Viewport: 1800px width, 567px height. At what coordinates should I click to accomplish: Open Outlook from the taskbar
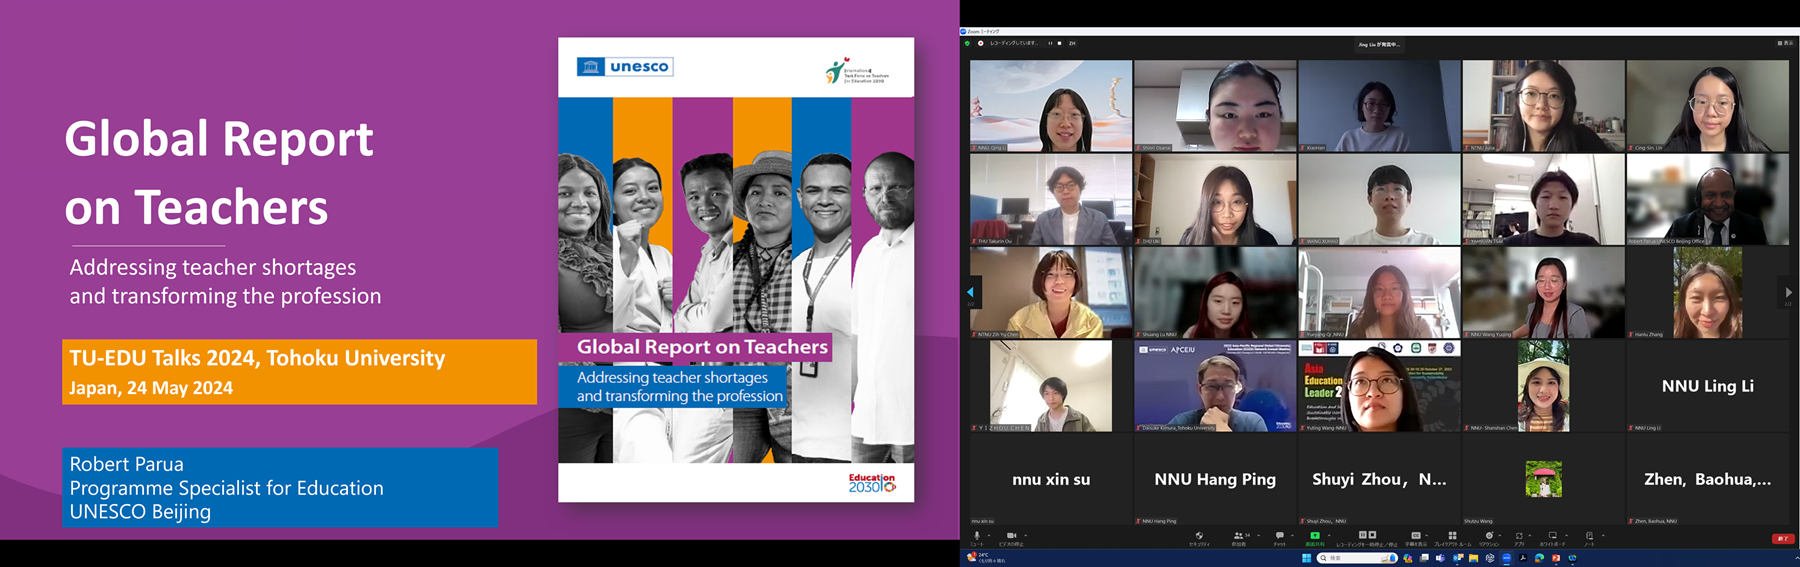1458,558
